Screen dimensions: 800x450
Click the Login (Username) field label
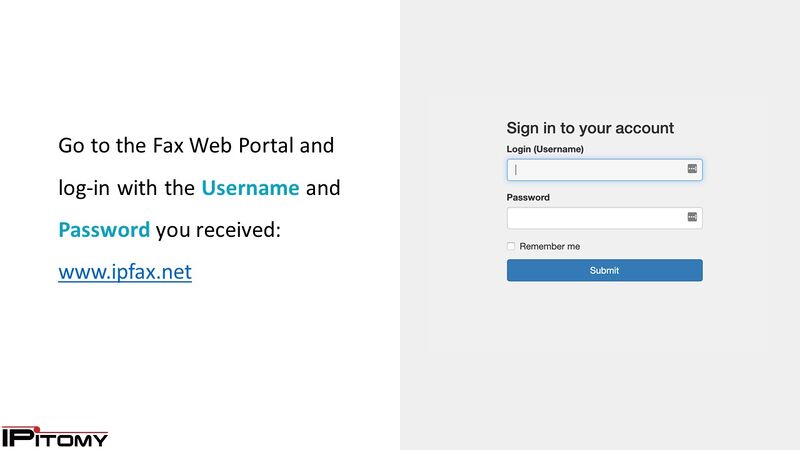coord(545,149)
